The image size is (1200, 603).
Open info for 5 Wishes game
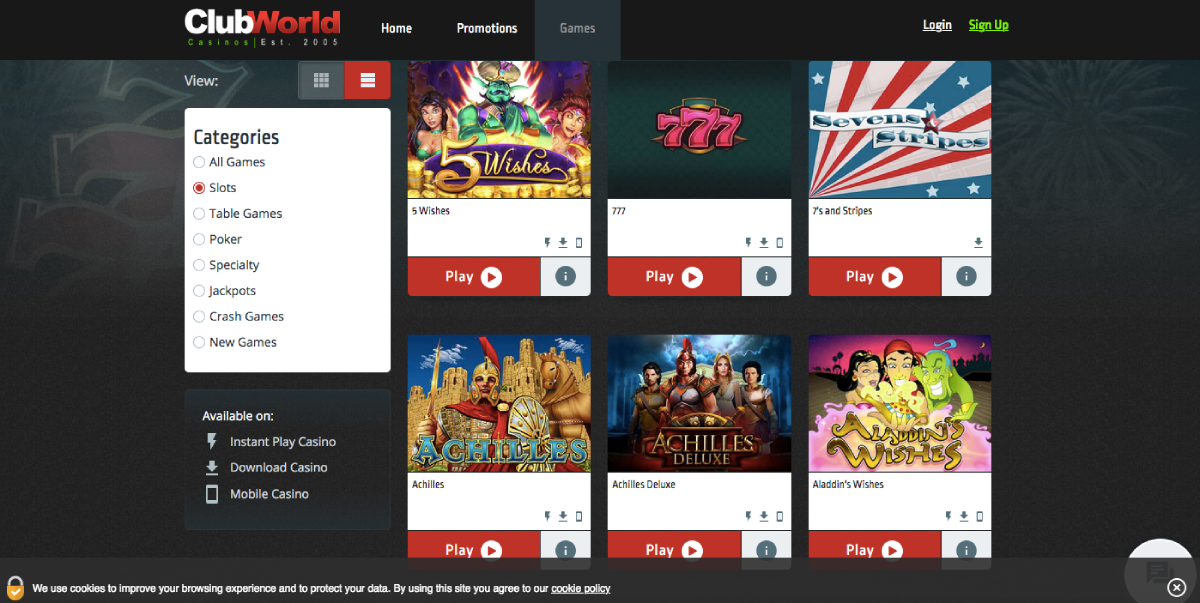566,277
